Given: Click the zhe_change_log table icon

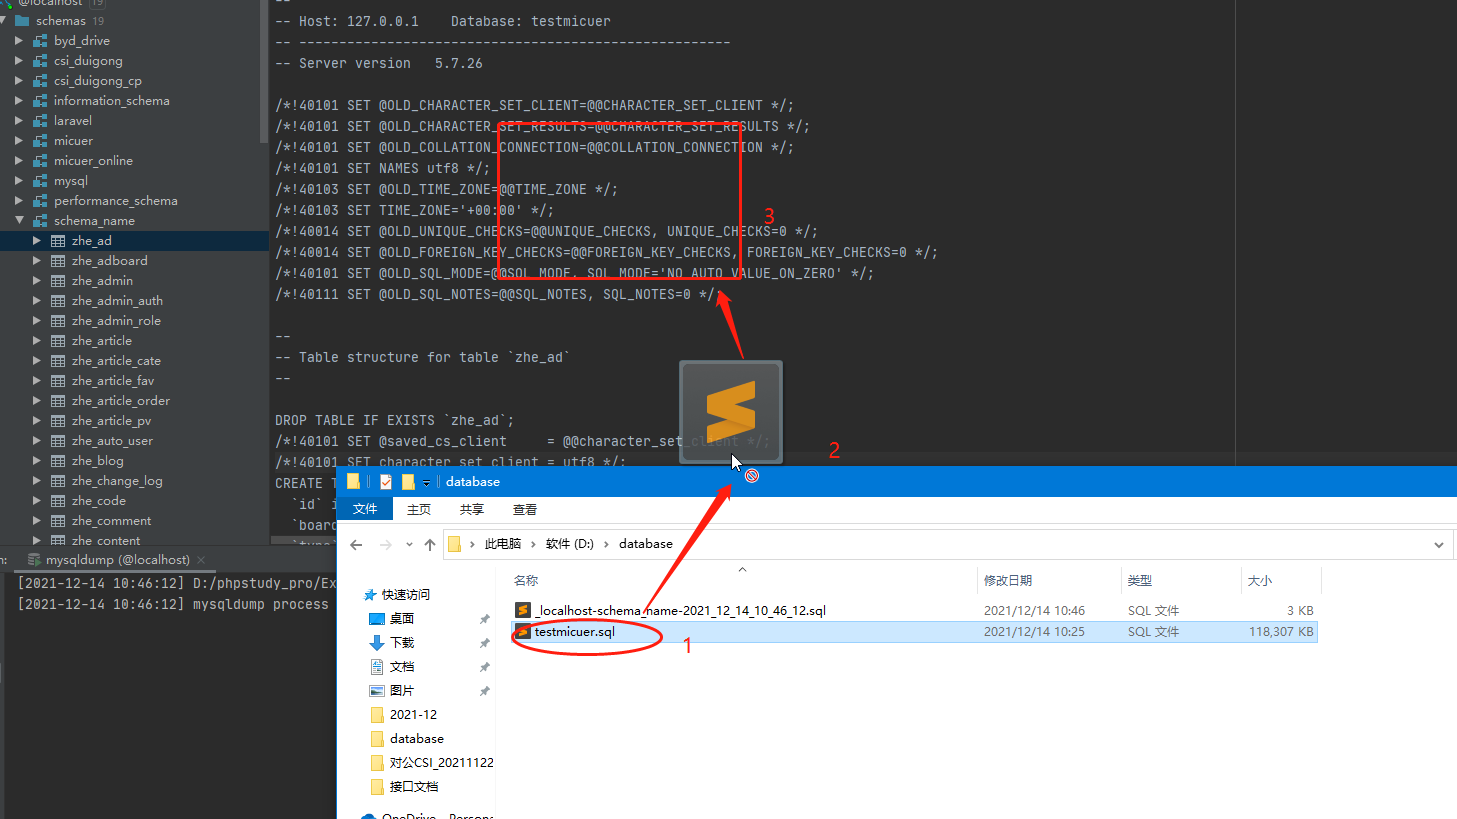Looking at the screenshot, I should coord(58,481).
